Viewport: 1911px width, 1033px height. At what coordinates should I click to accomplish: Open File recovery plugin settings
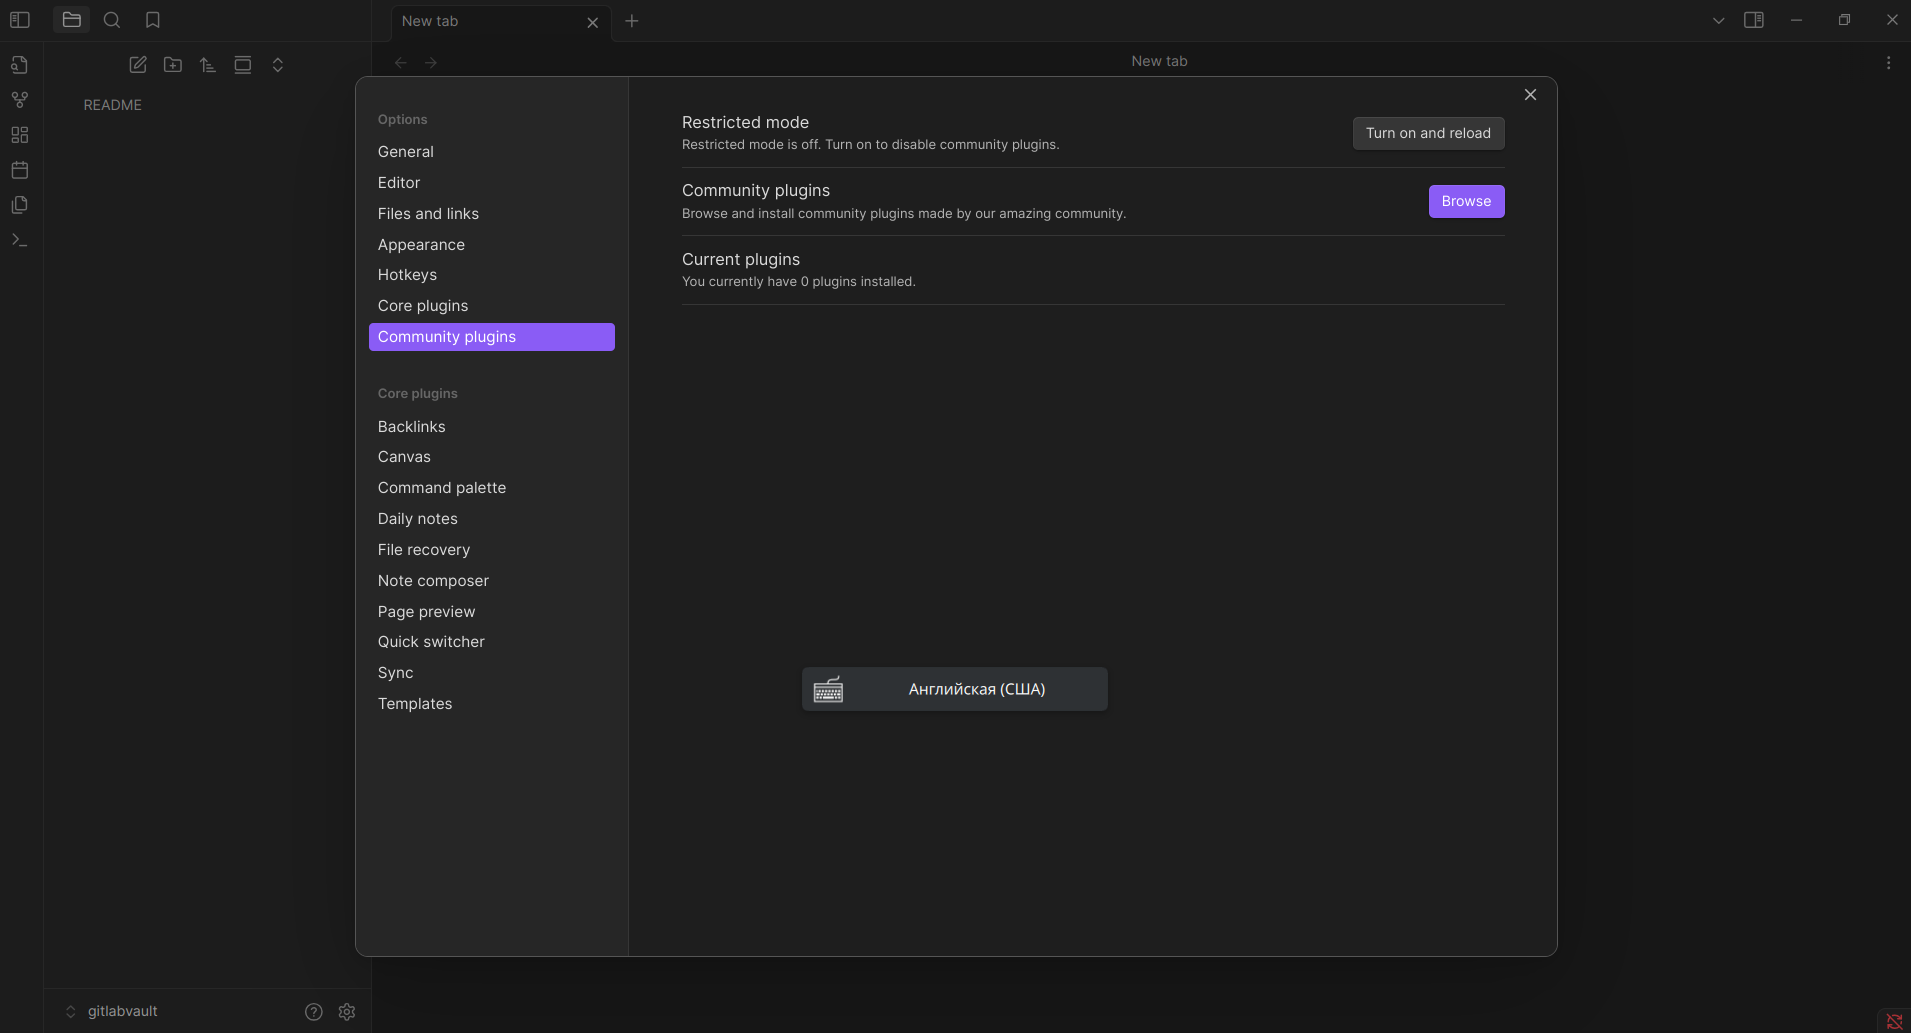pos(492,550)
